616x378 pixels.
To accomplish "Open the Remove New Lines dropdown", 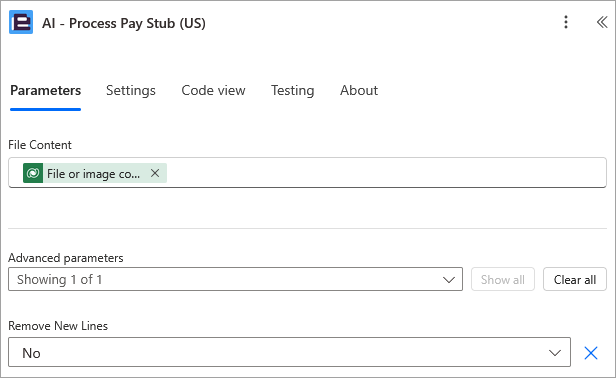I will (x=290, y=352).
